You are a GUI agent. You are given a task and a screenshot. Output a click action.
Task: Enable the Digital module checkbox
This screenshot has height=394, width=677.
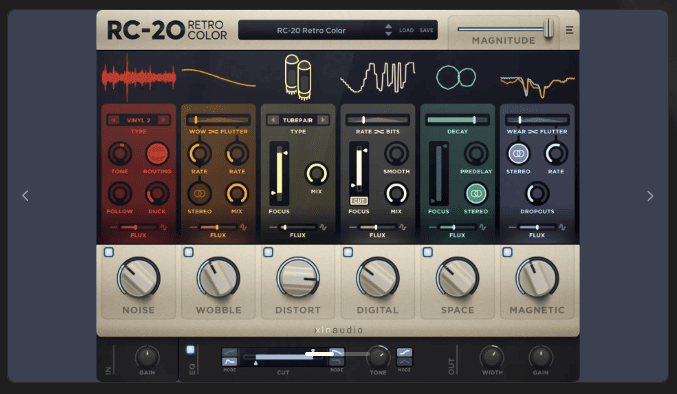tap(348, 252)
